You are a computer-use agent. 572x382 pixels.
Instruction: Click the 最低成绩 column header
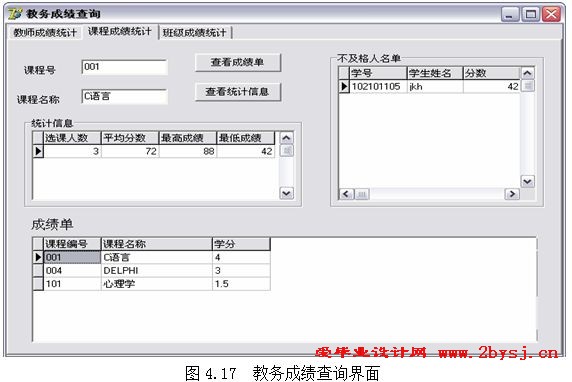click(x=246, y=138)
